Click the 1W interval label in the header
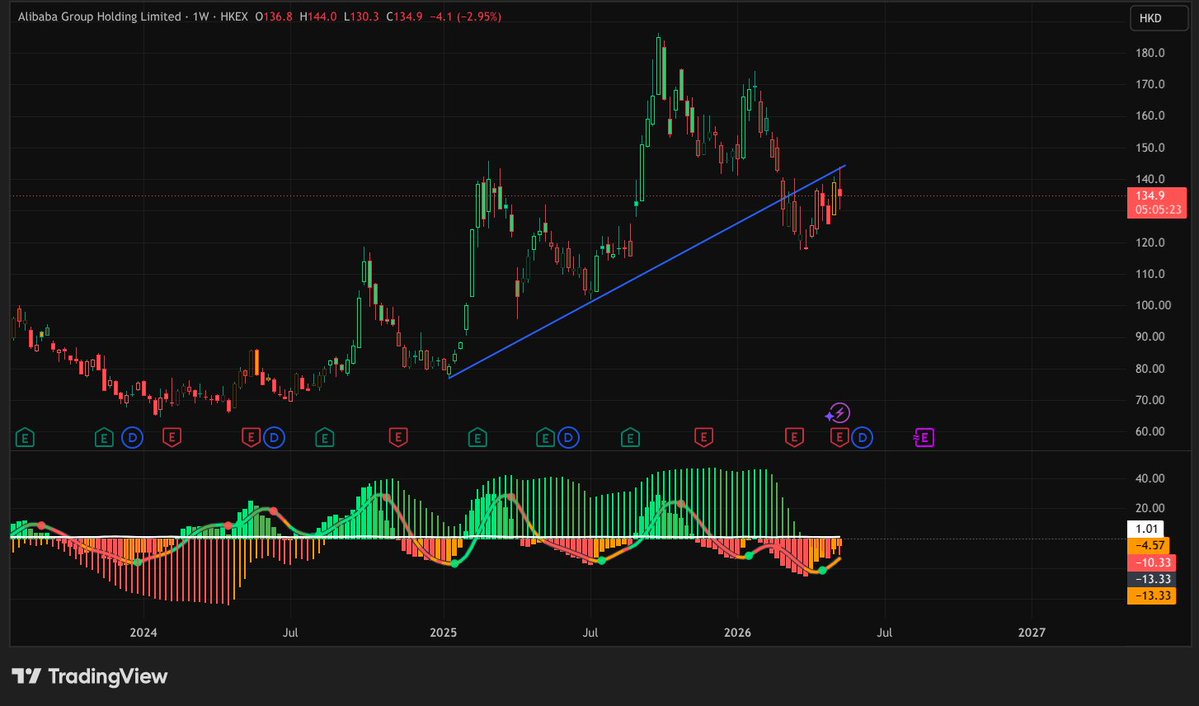This screenshot has width=1199, height=706. 200,16
